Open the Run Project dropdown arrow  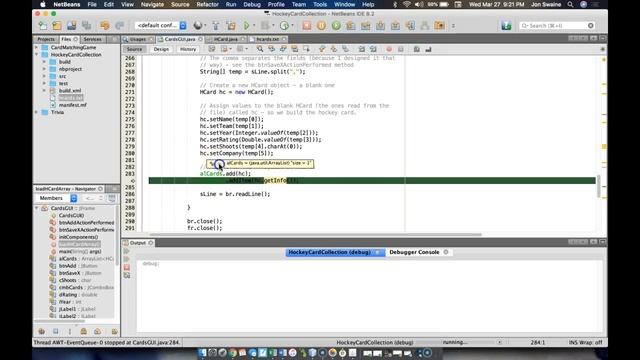coord(254,26)
